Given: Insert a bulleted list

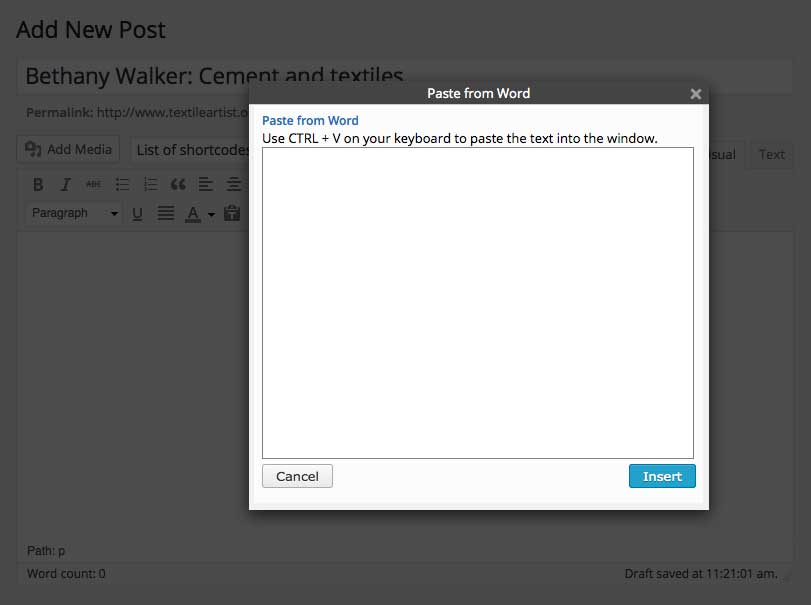Looking at the screenshot, I should tap(123, 185).
